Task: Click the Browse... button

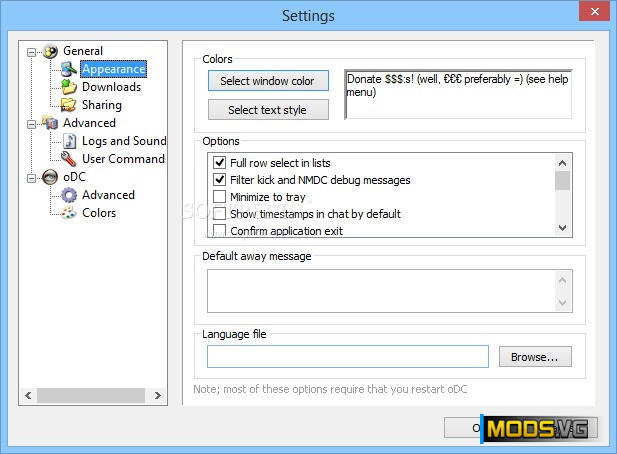Action: point(541,357)
